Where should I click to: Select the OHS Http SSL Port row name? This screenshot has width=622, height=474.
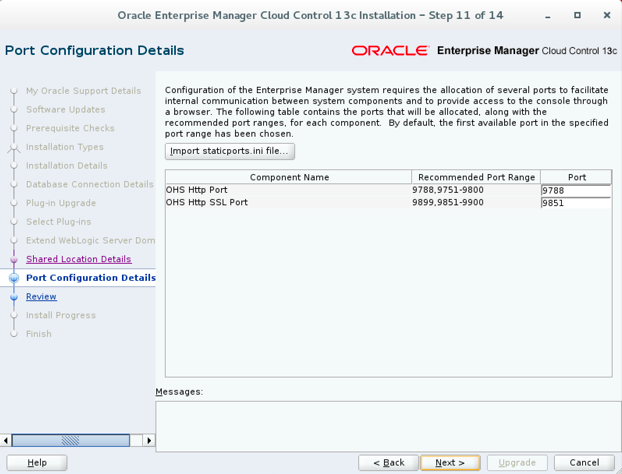tap(207, 202)
